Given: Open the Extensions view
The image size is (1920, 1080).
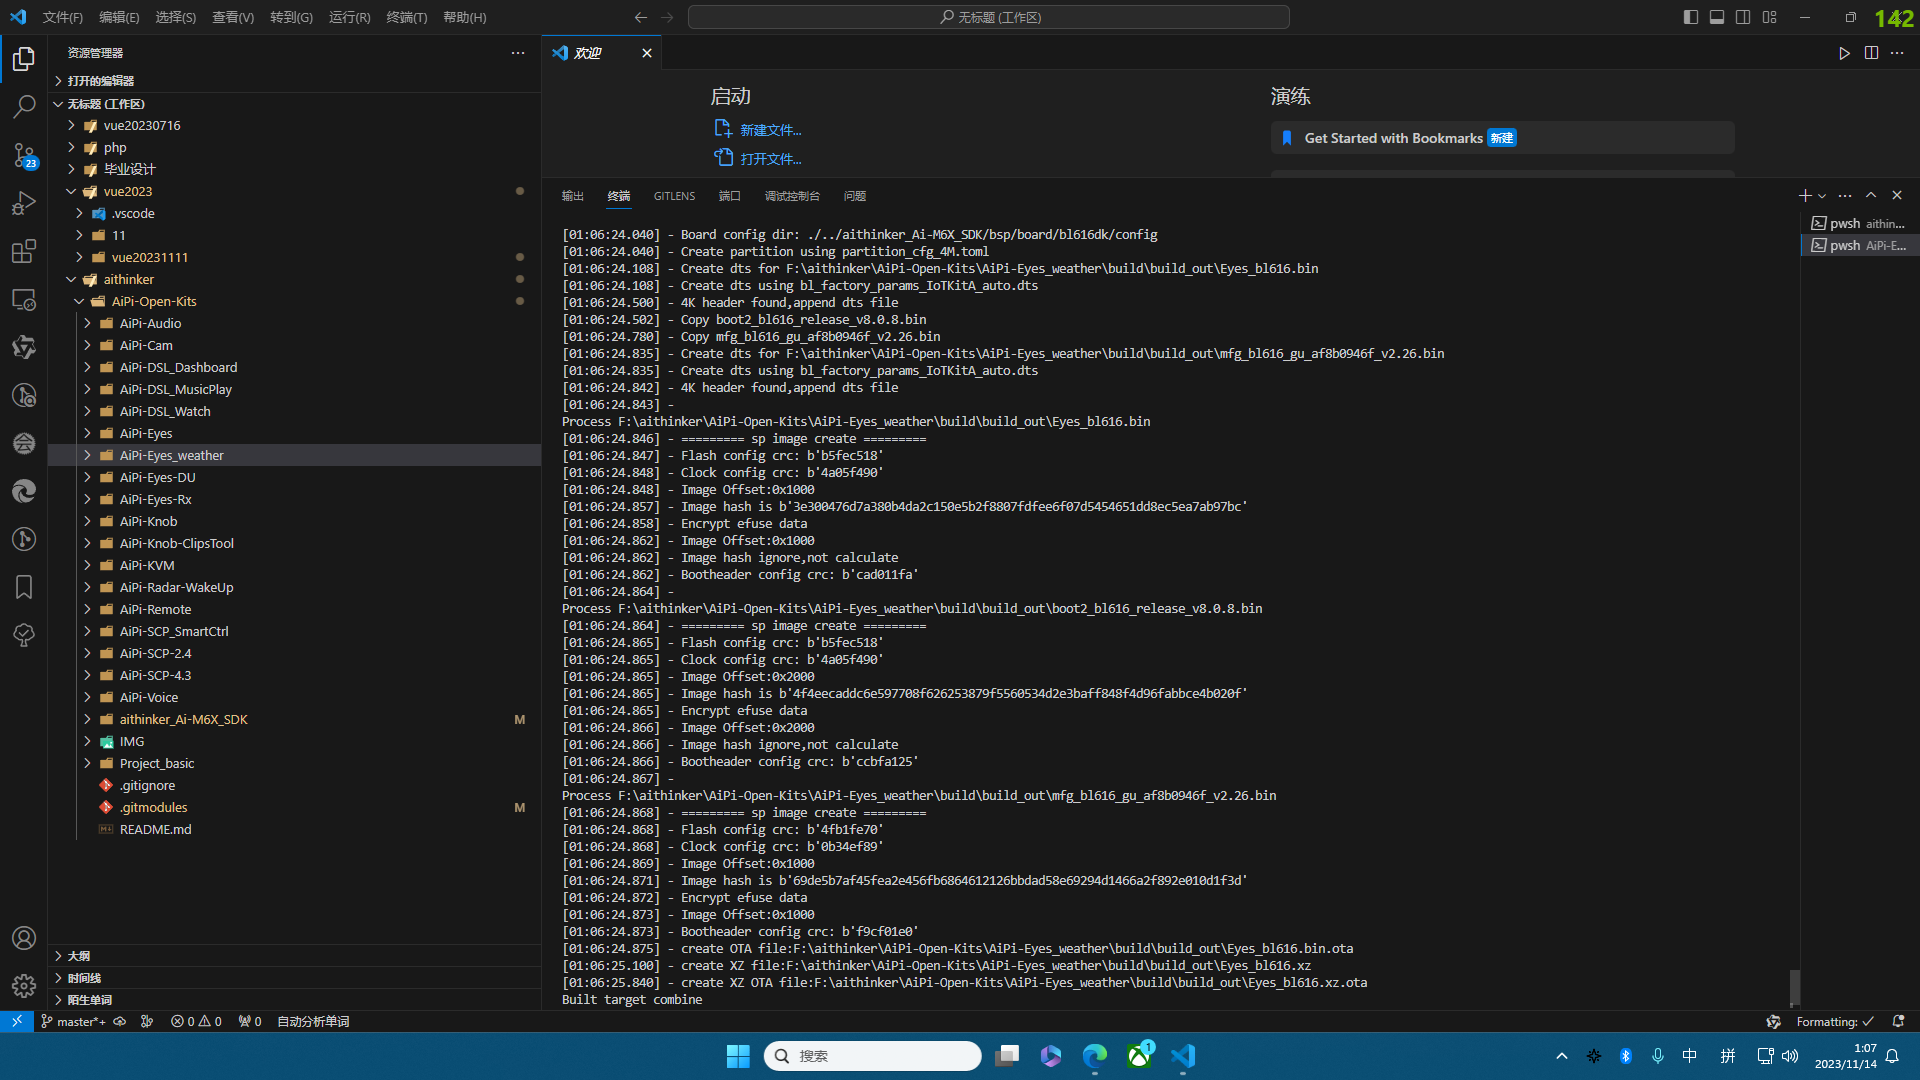Looking at the screenshot, I should [24, 251].
